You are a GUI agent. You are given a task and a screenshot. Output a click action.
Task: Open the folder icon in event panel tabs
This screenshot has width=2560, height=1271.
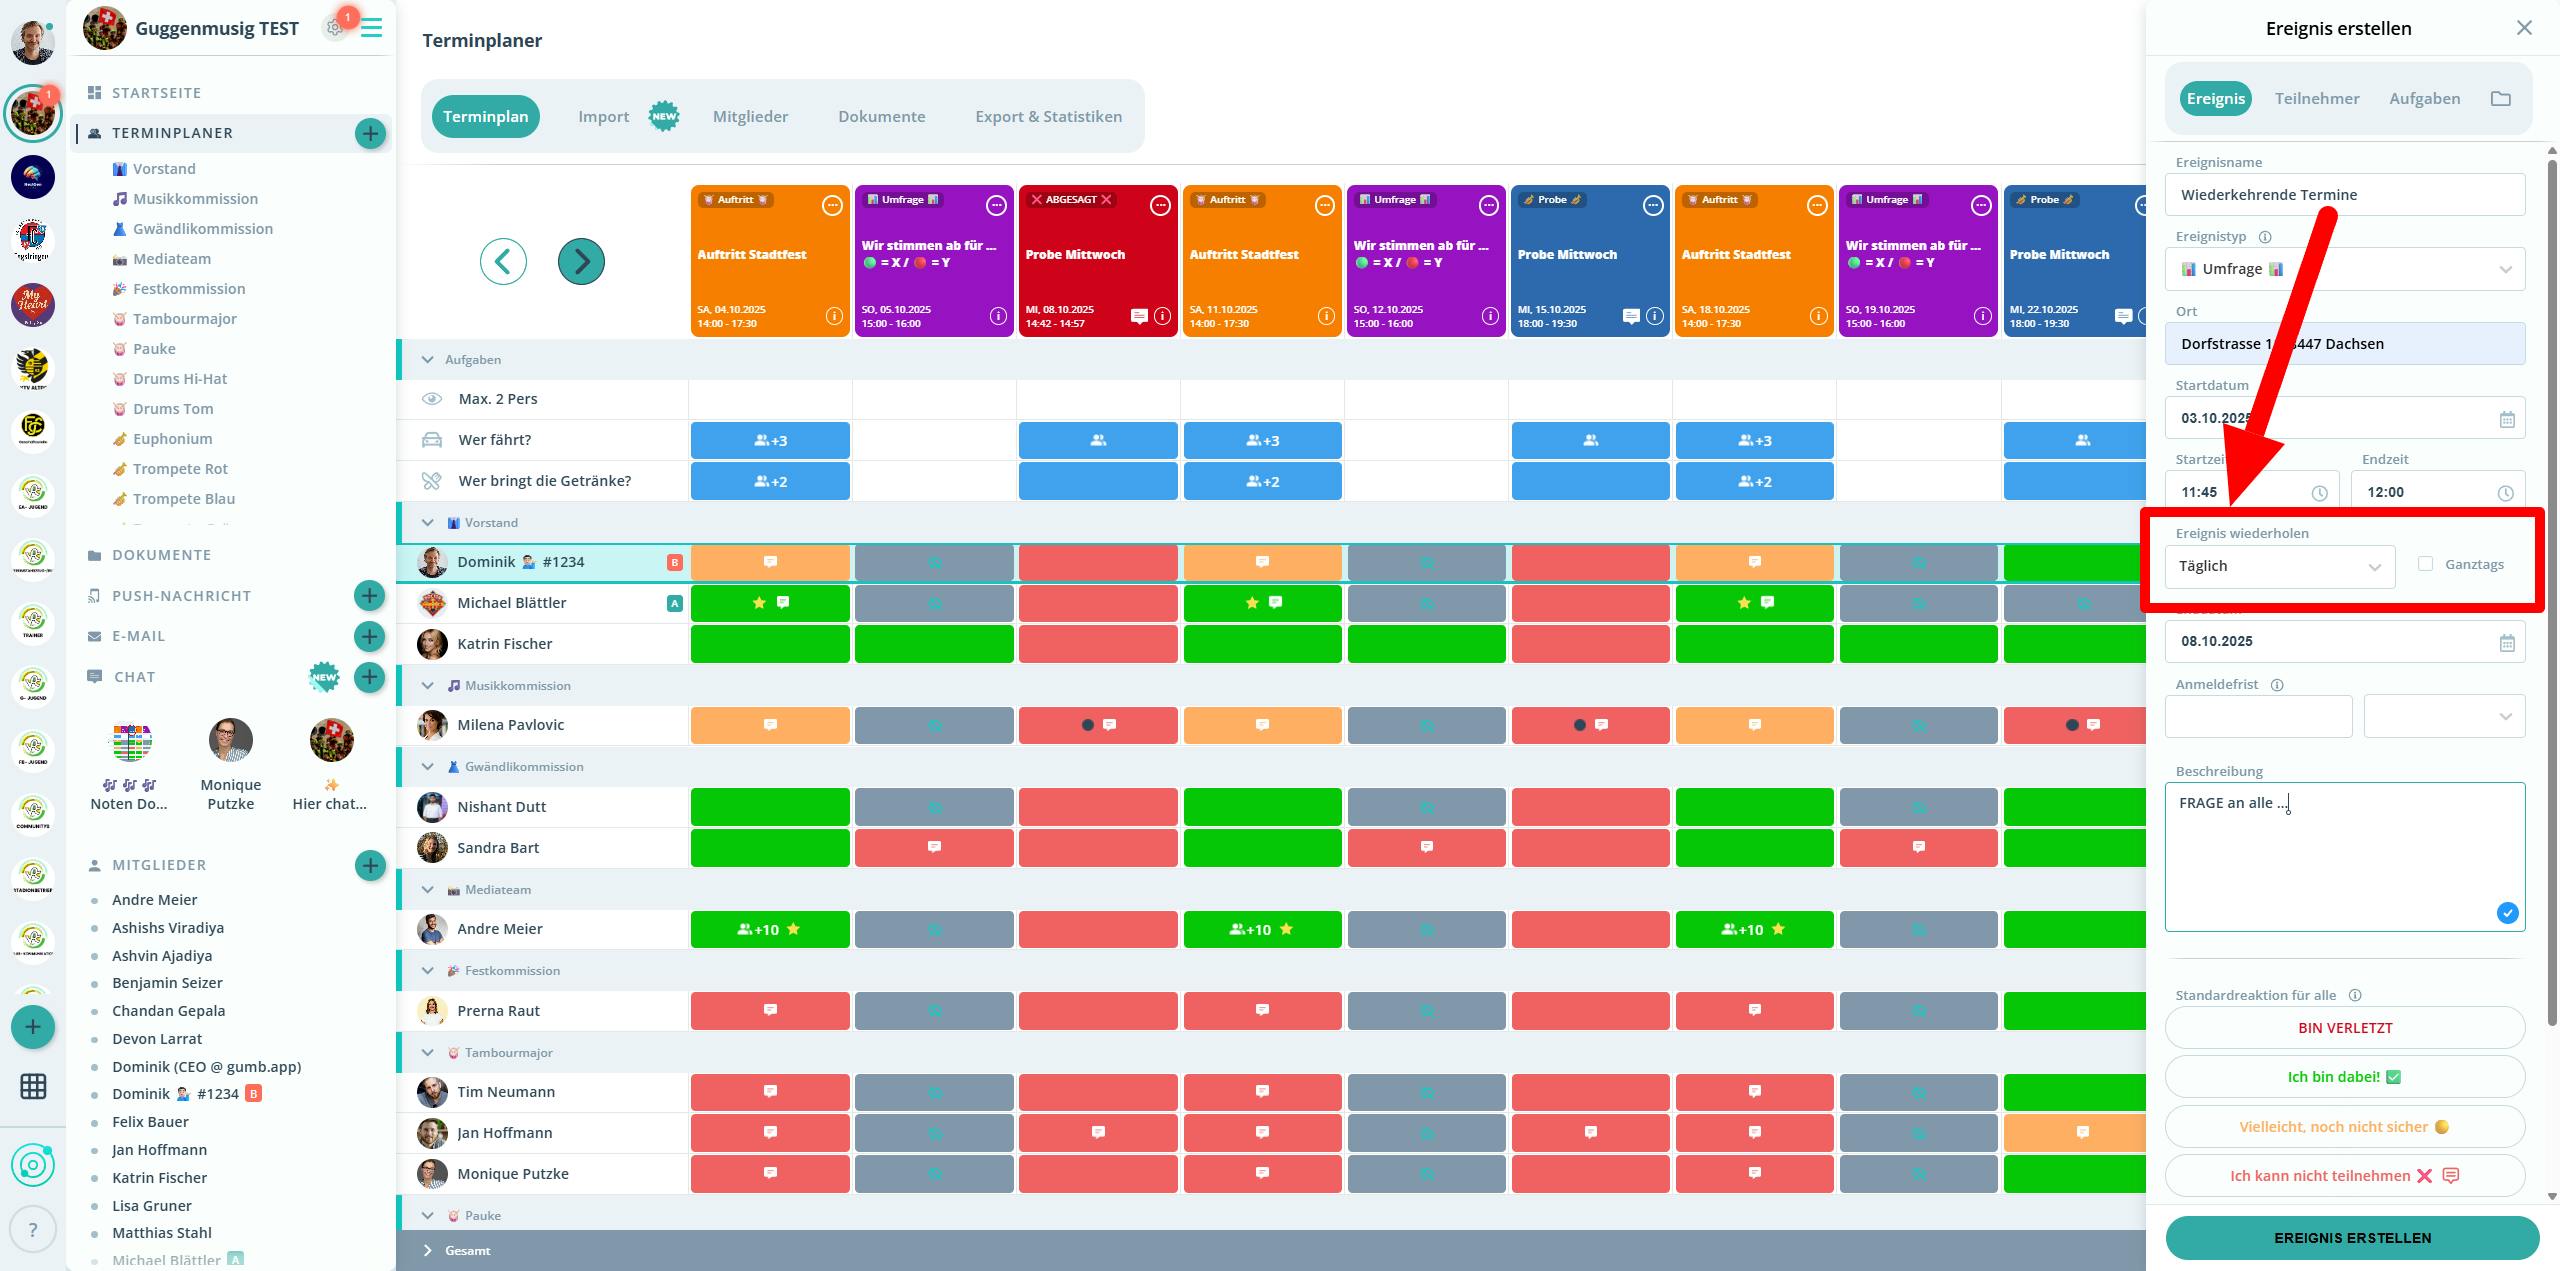[x=2500, y=98]
